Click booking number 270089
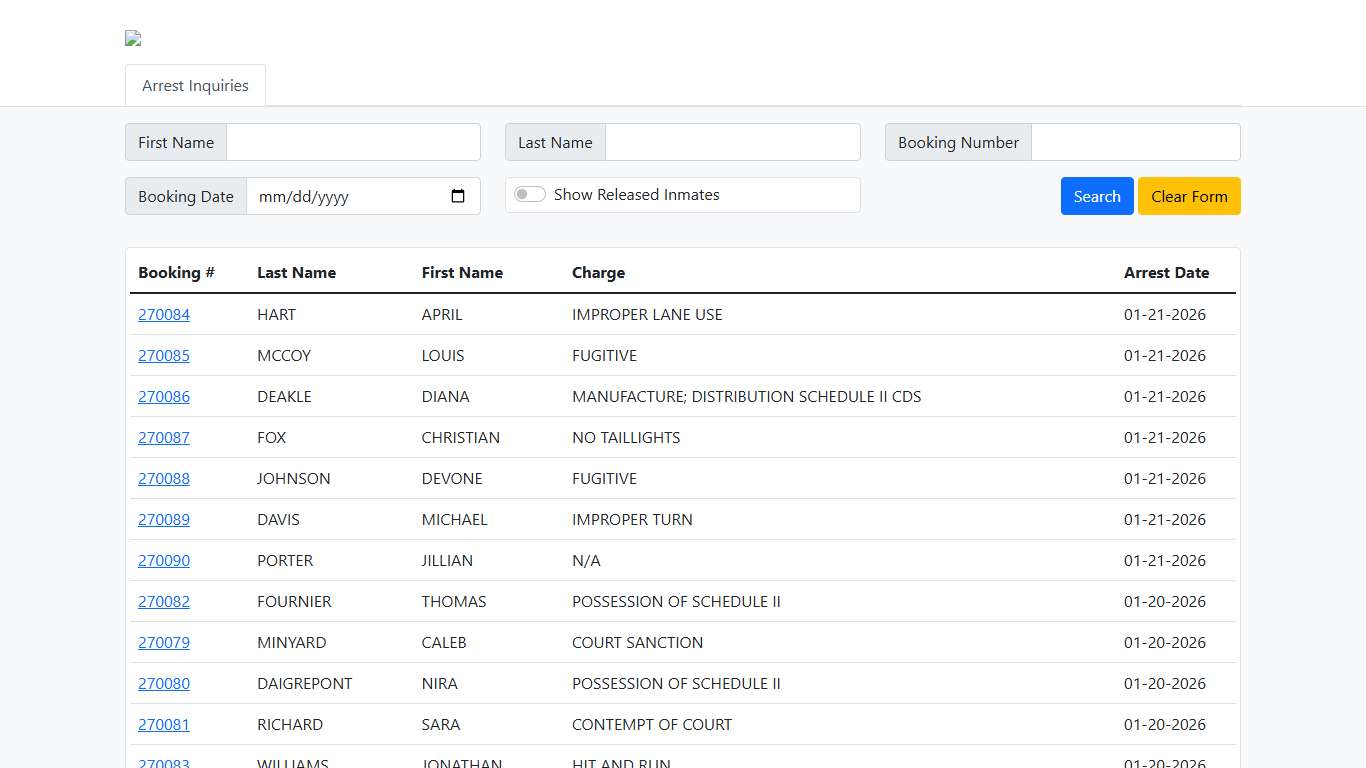 tap(164, 520)
